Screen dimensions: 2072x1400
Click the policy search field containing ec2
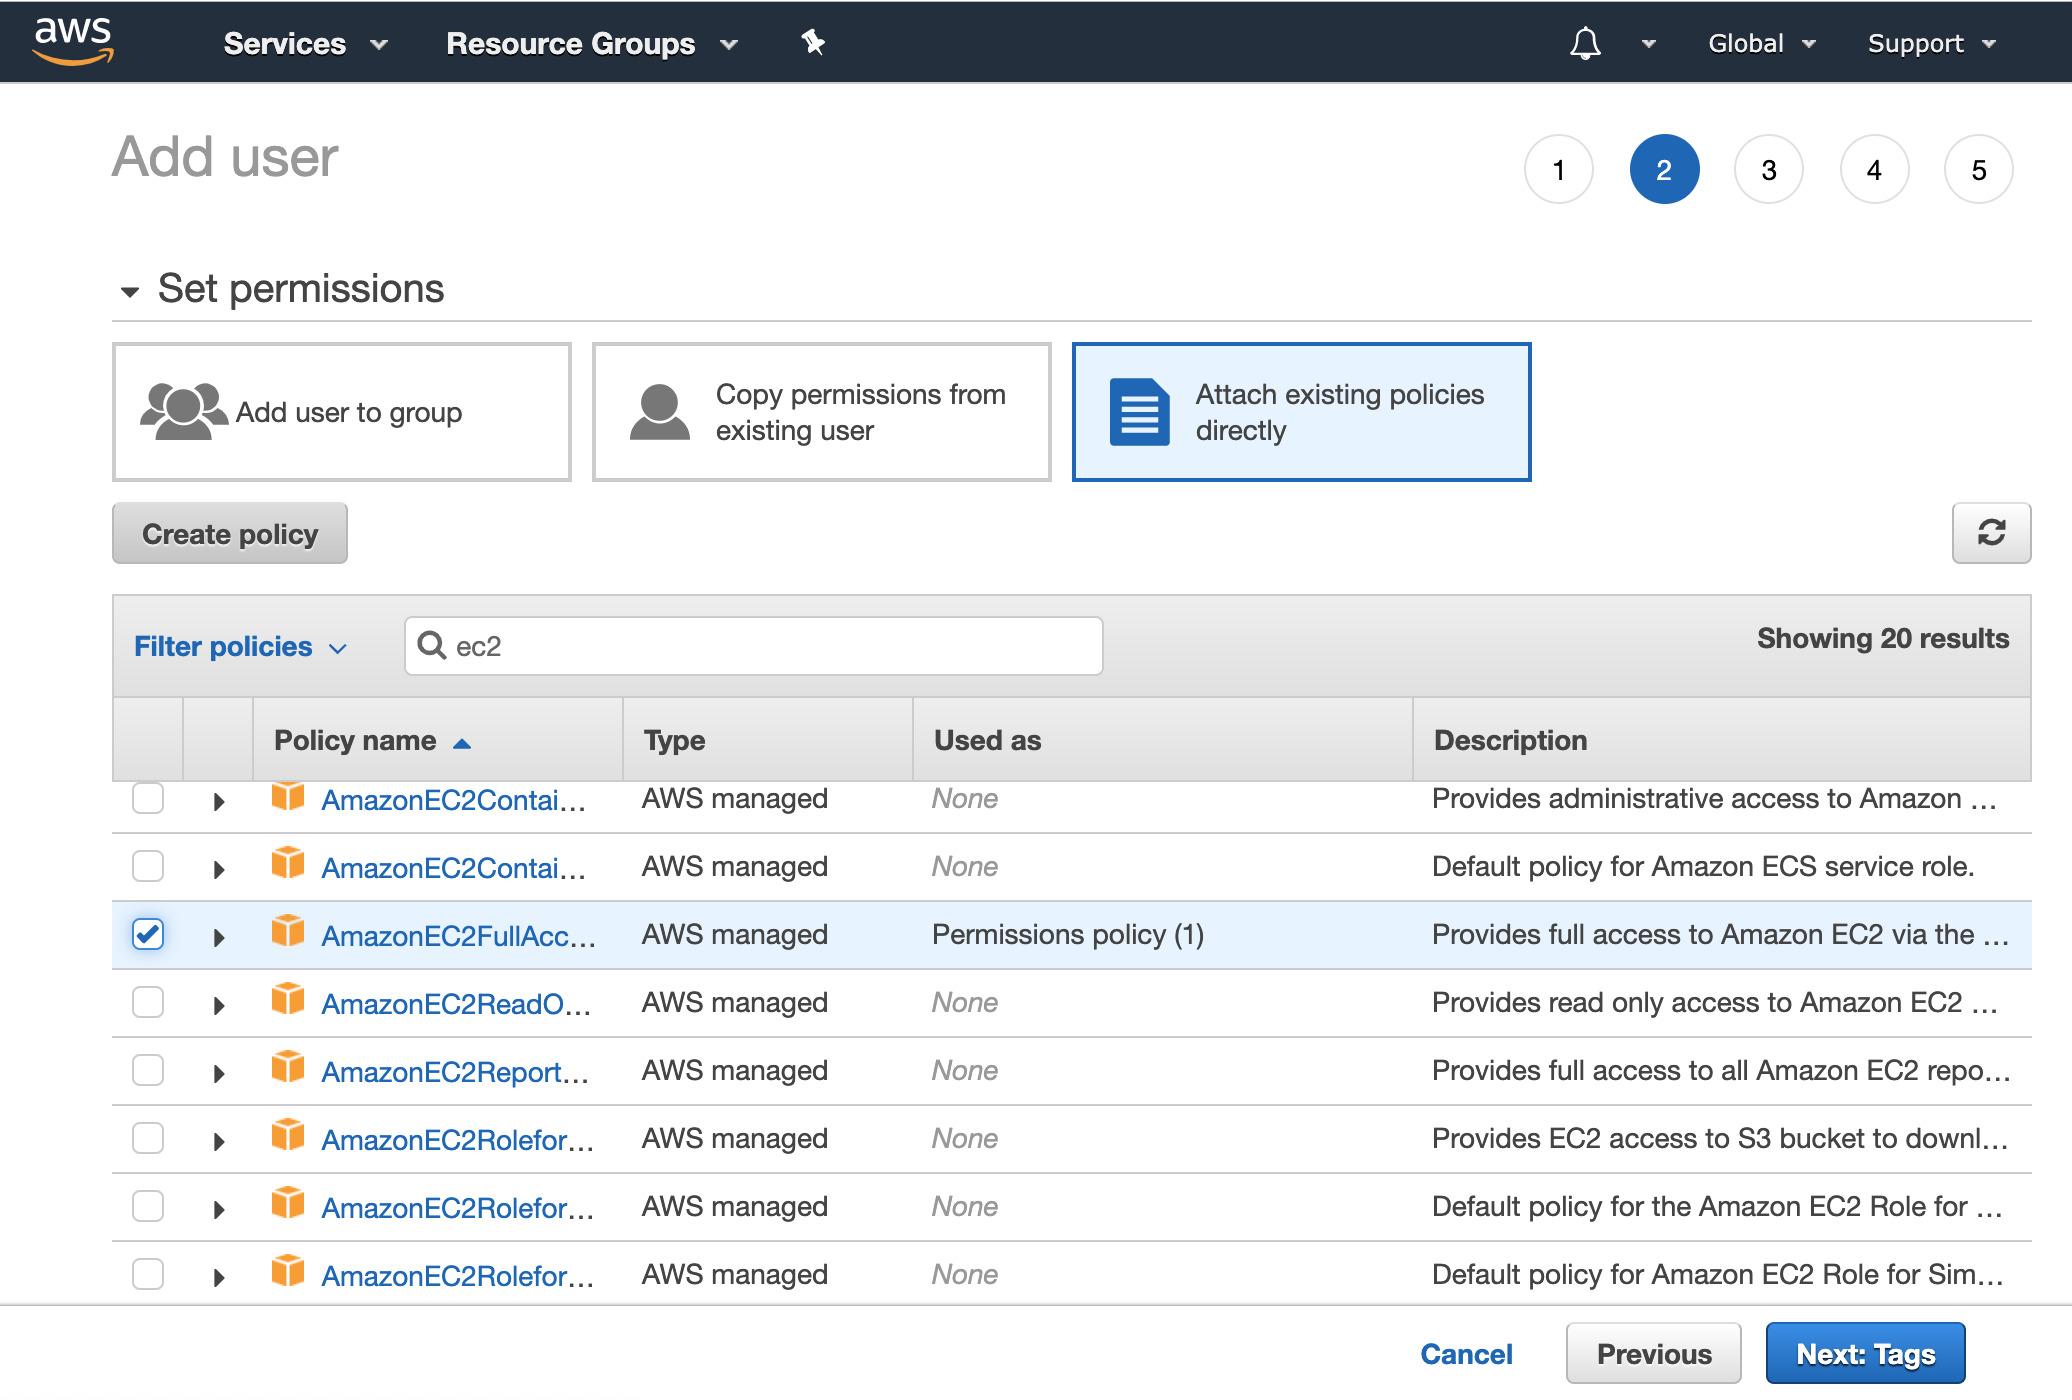point(754,646)
